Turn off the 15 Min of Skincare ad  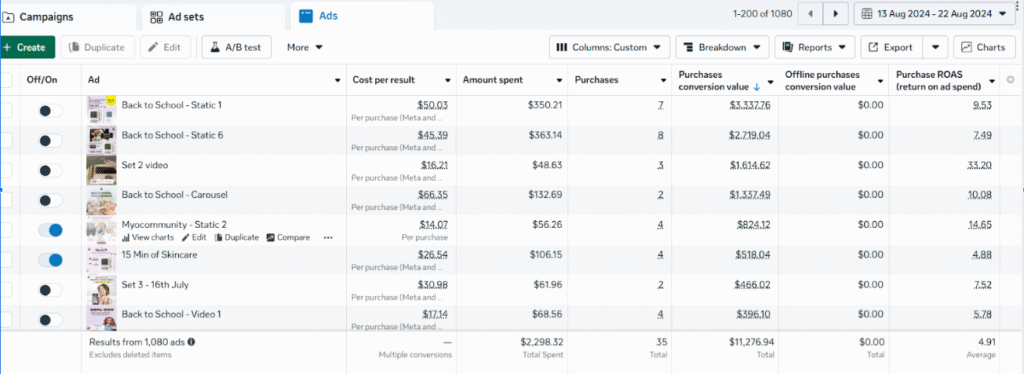pos(50,260)
